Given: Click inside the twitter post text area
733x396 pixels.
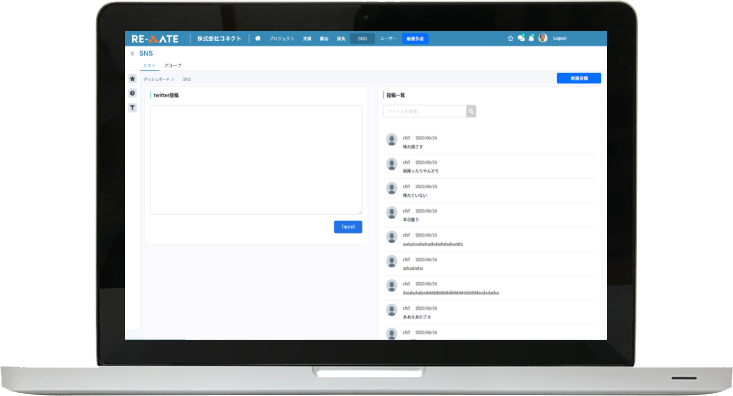Looking at the screenshot, I should (256, 160).
